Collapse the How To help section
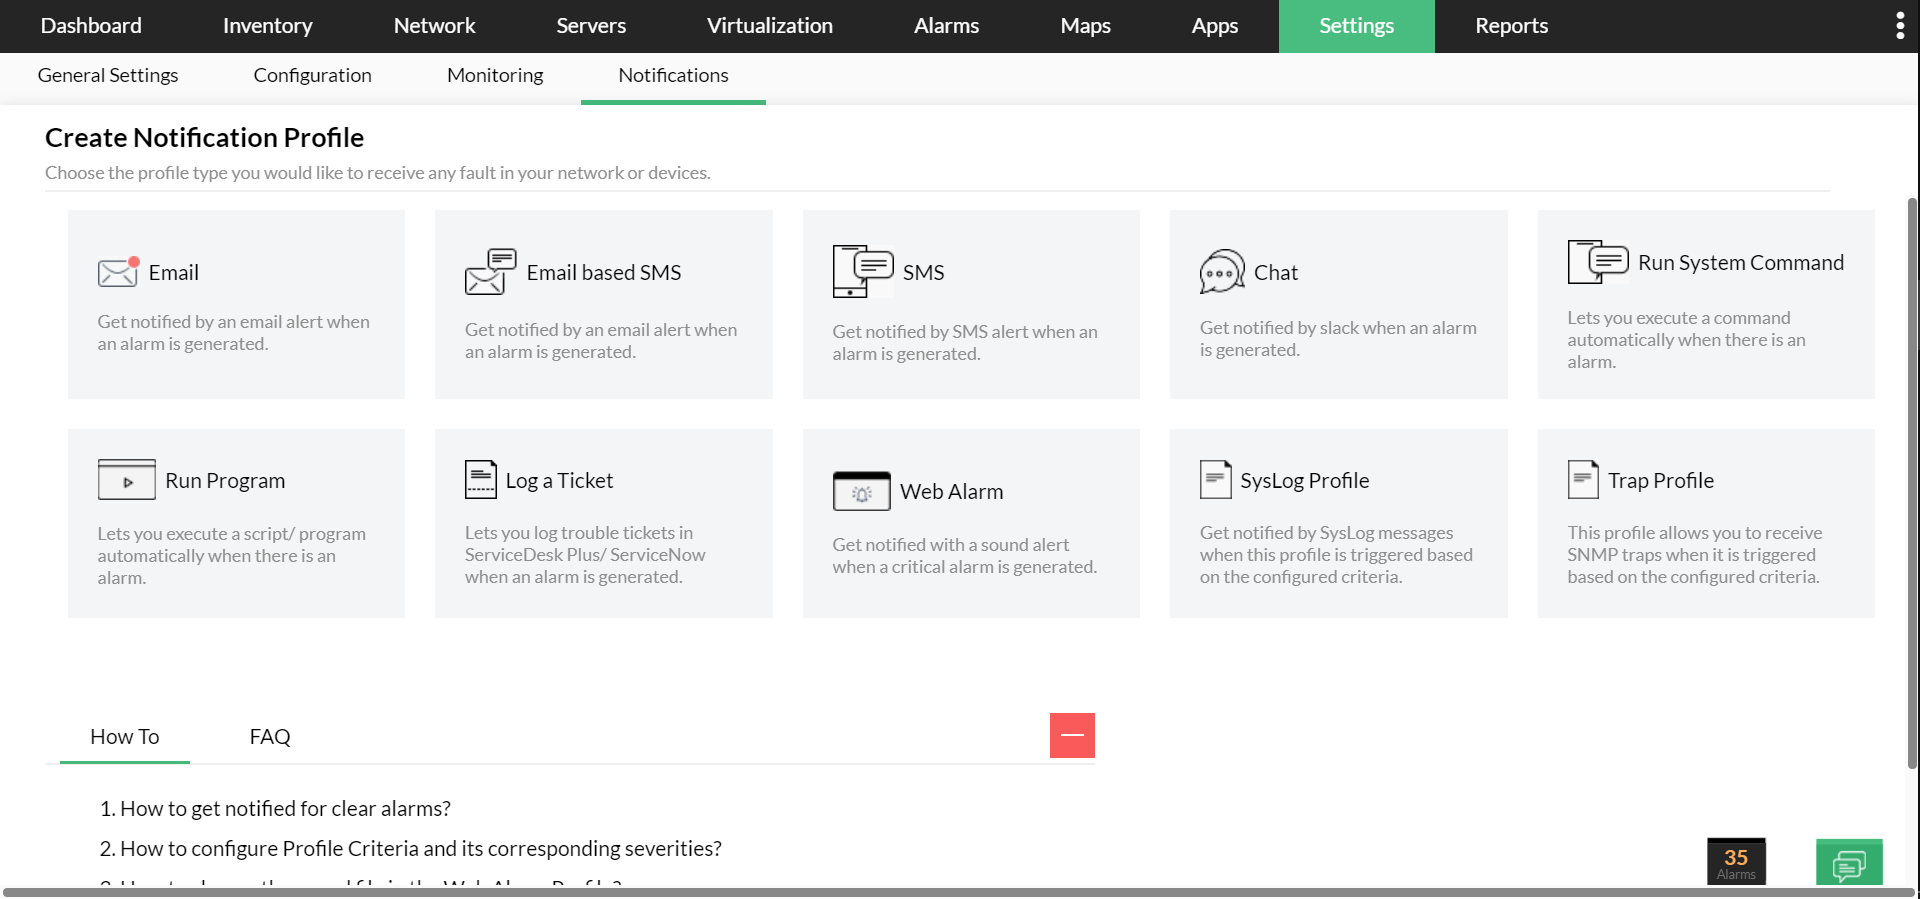The image size is (1920, 899). tap(1072, 736)
